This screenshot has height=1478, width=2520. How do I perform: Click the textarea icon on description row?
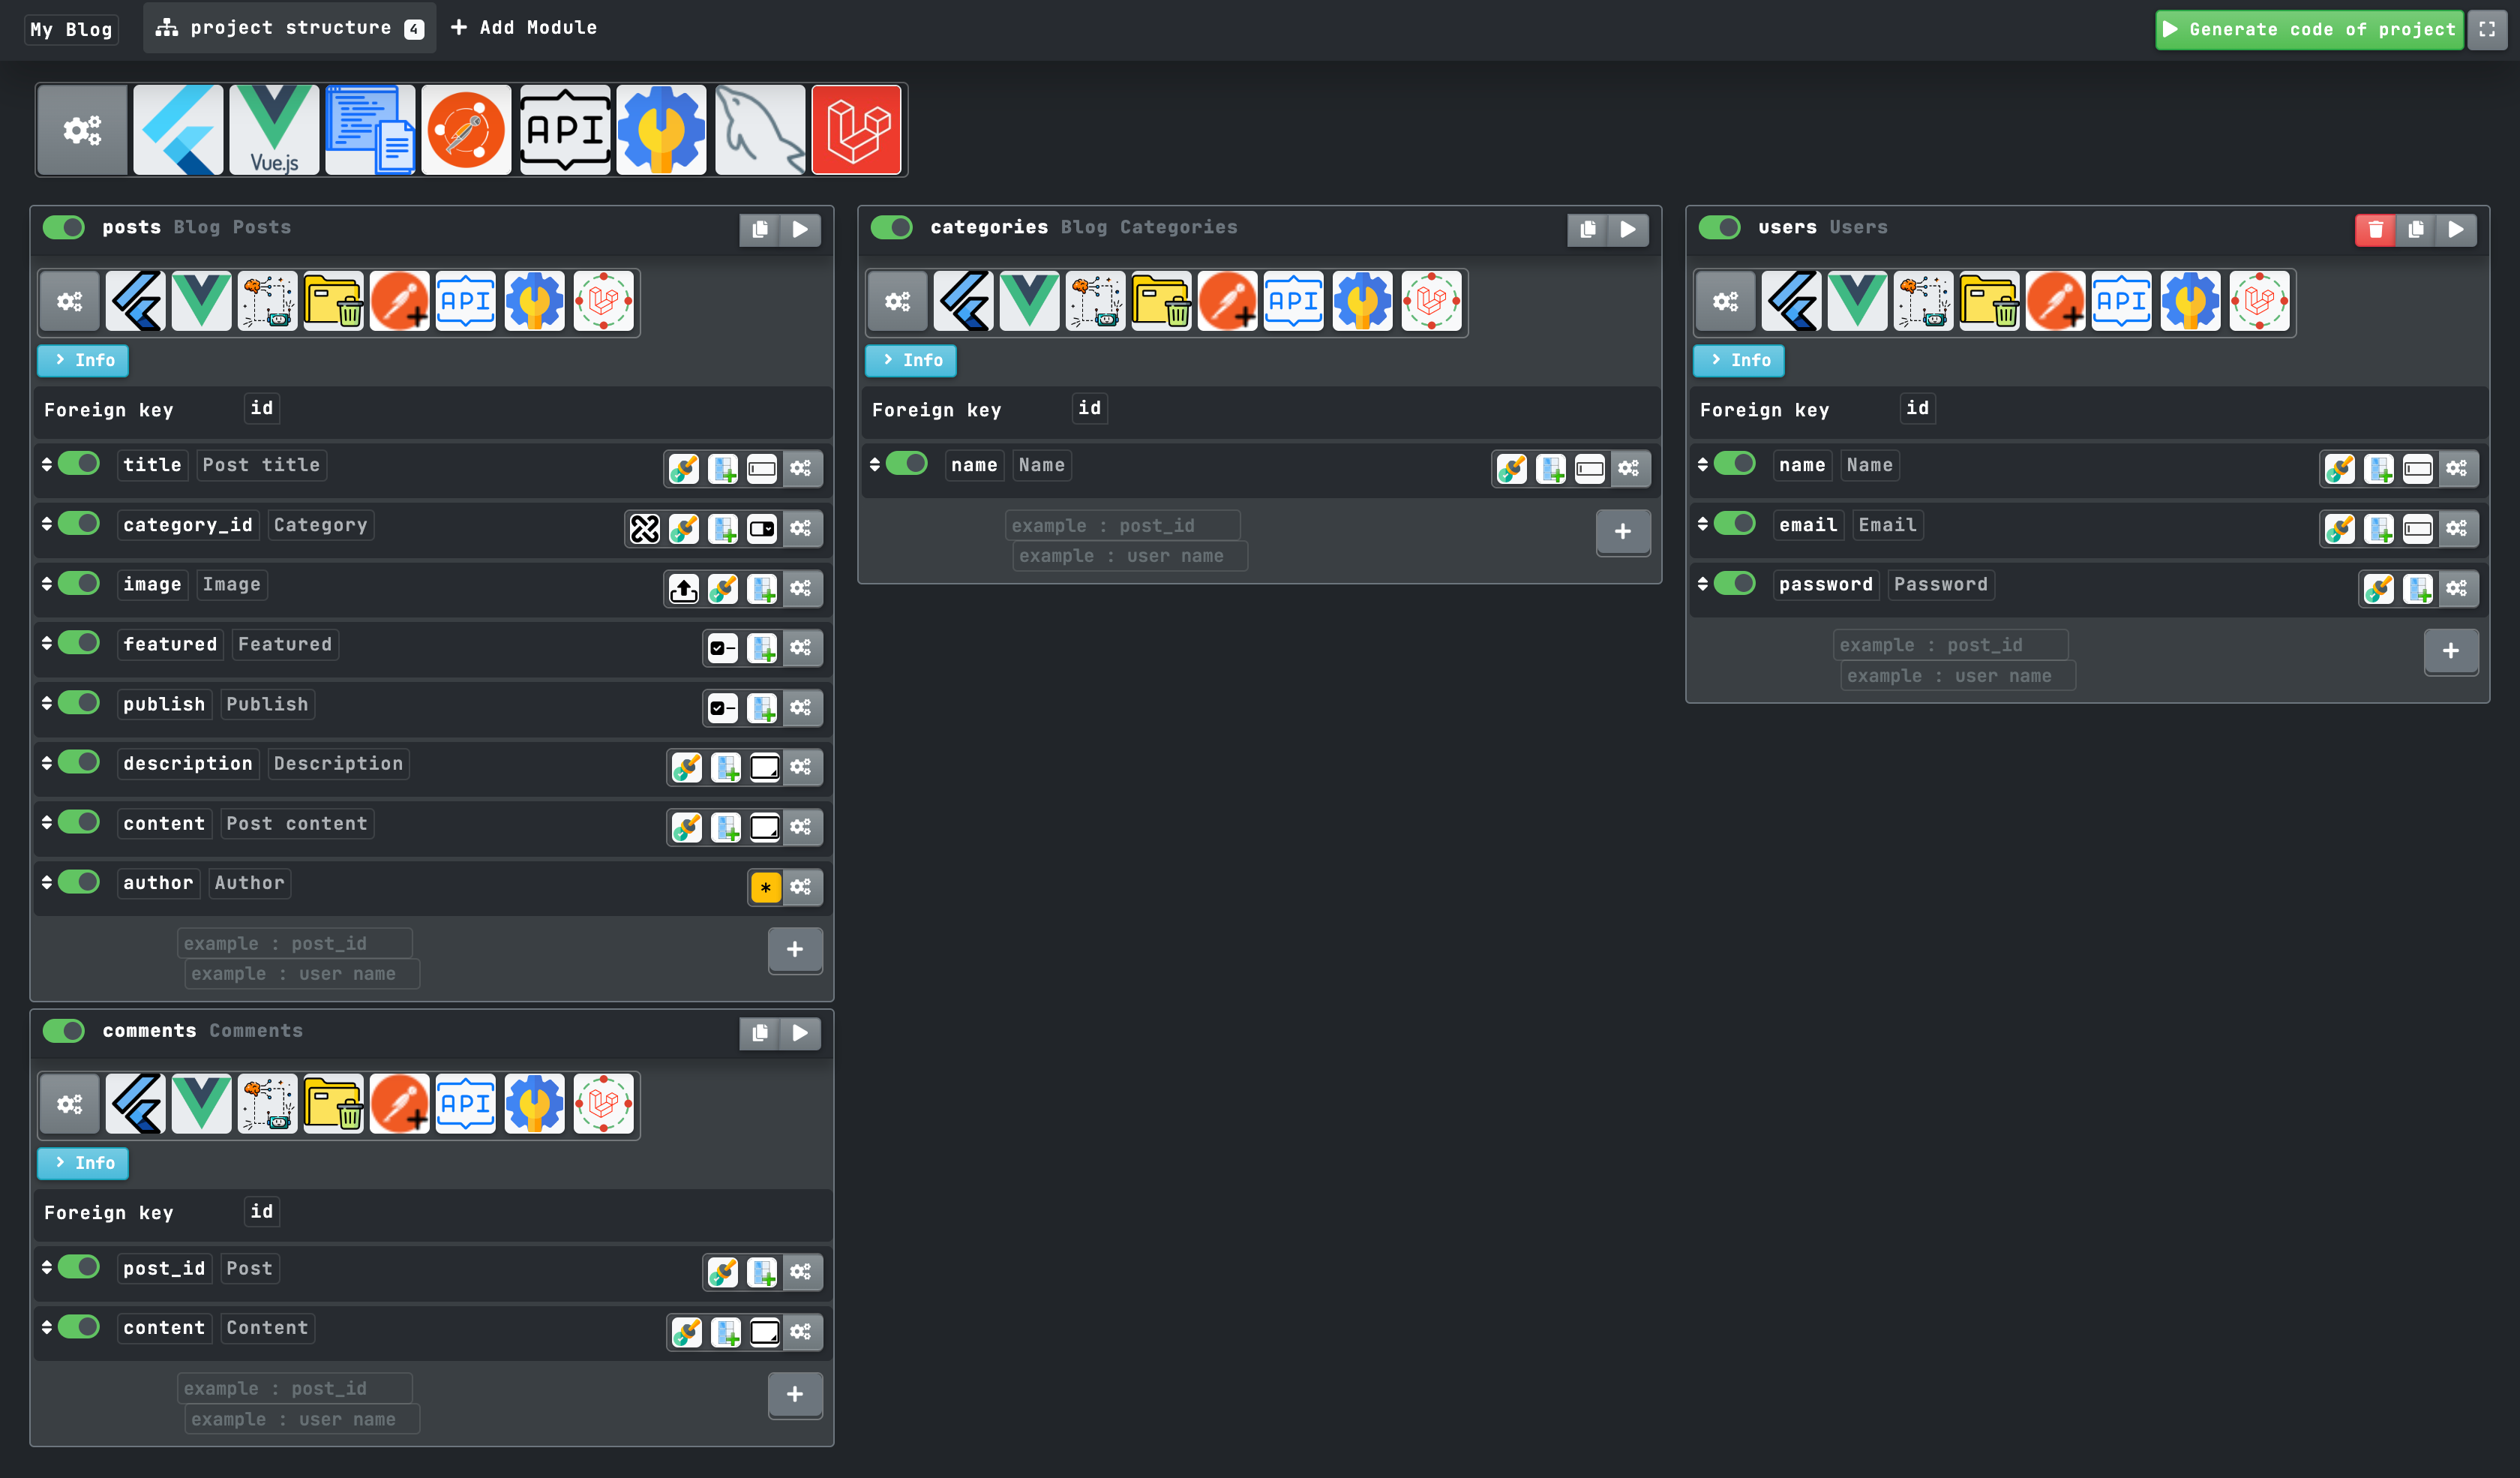click(x=765, y=767)
